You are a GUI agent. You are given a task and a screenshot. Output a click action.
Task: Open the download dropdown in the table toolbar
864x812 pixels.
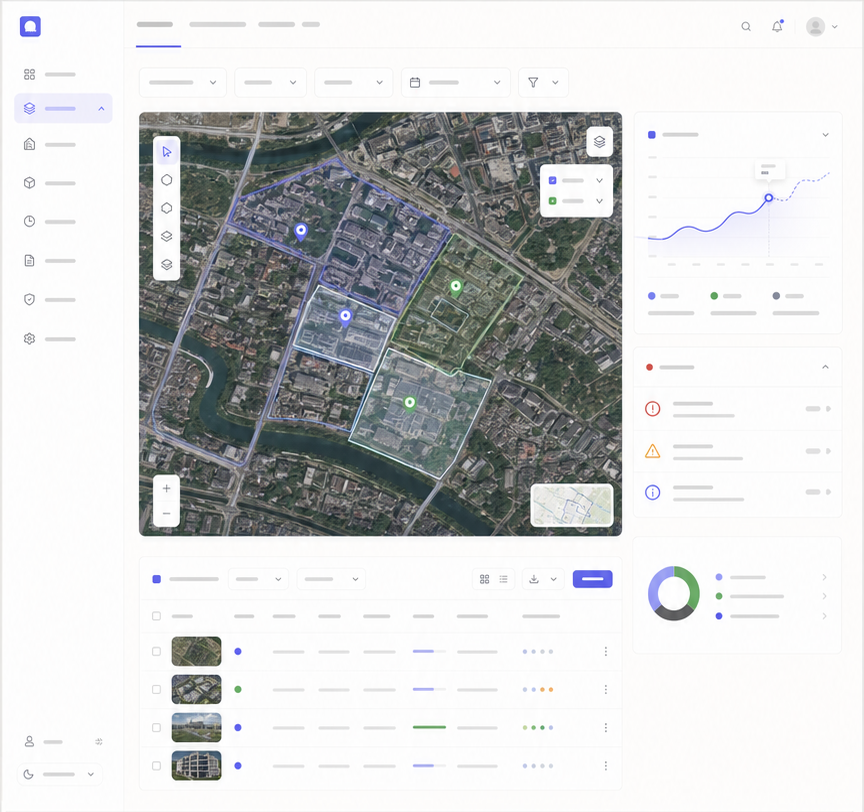pos(543,579)
